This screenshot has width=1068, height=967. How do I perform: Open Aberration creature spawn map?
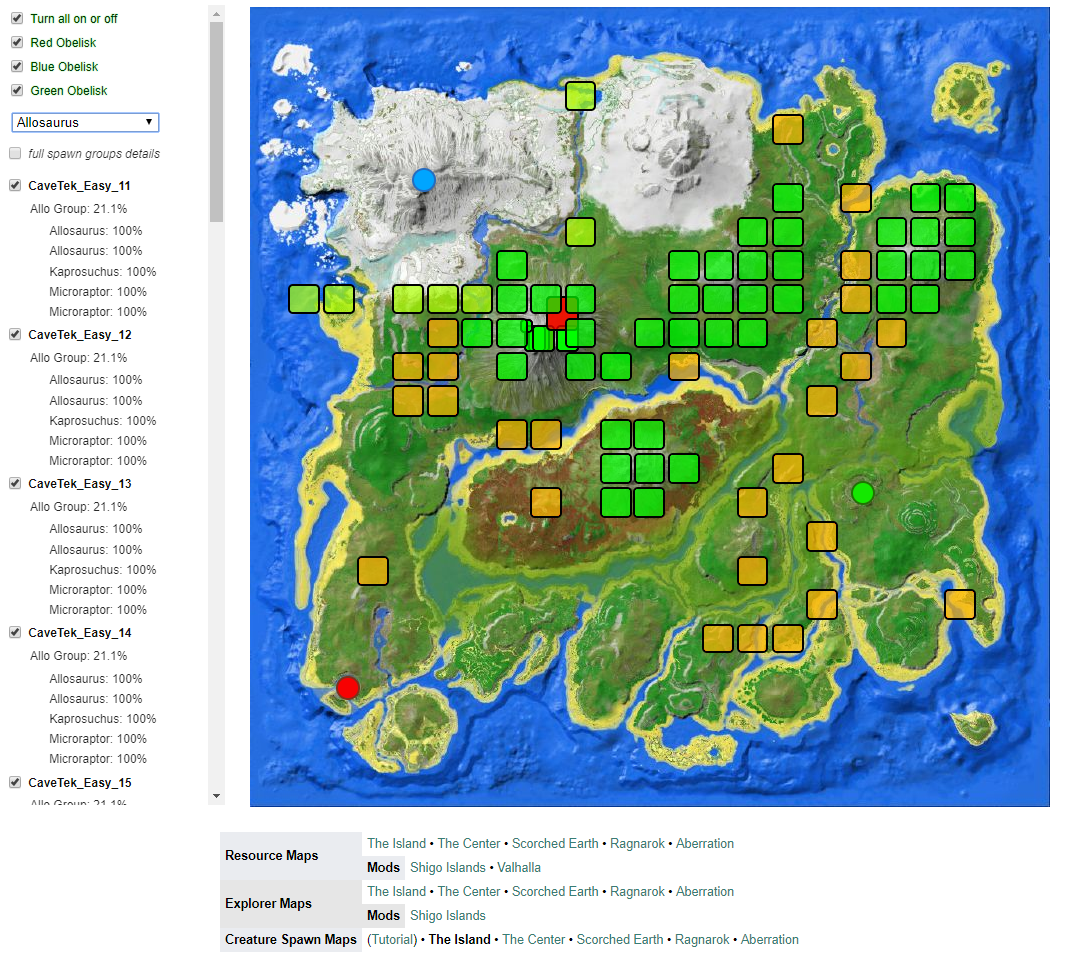770,940
